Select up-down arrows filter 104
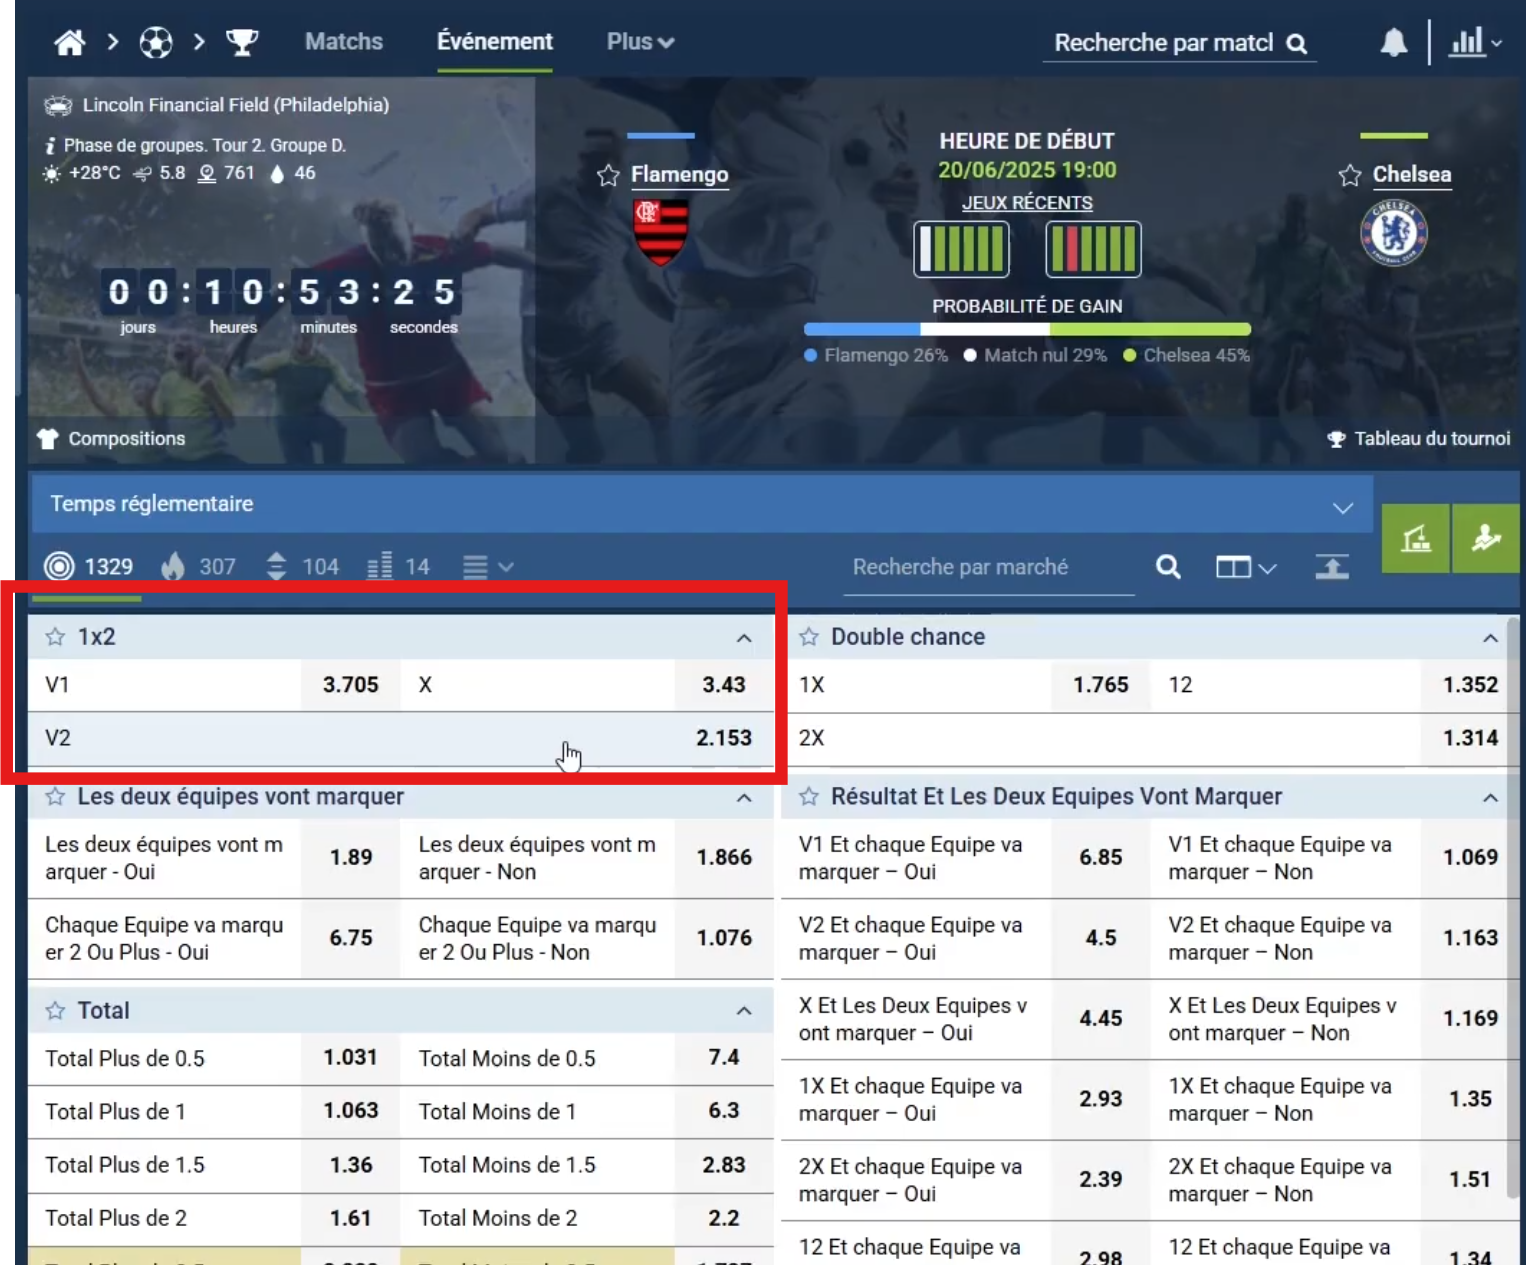1526x1265 pixels. tap(277, 567)
